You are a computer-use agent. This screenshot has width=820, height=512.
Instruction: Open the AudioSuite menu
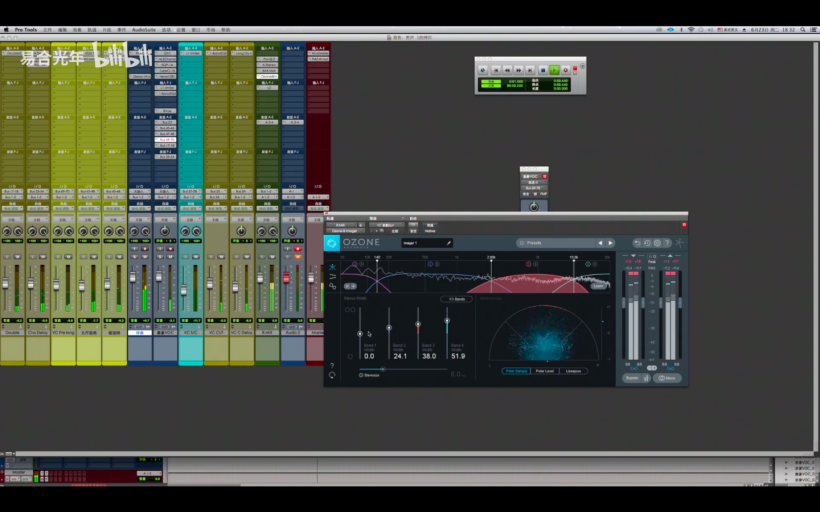[144, 30]
